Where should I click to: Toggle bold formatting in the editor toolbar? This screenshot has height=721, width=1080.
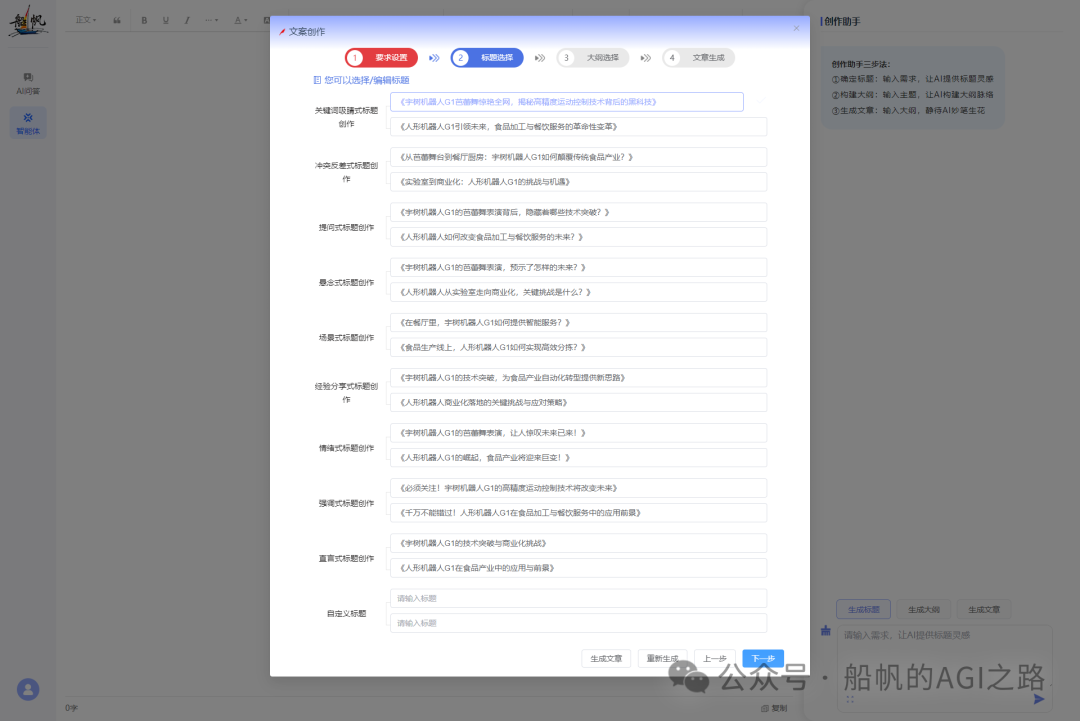[x=144, y=20]
